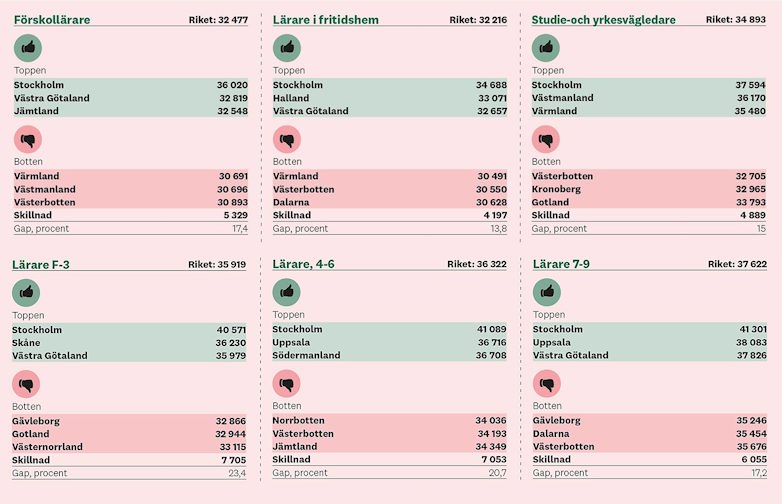
Task: Click the Studie-och yrkesvägledare title
Action: coord(604,20)
